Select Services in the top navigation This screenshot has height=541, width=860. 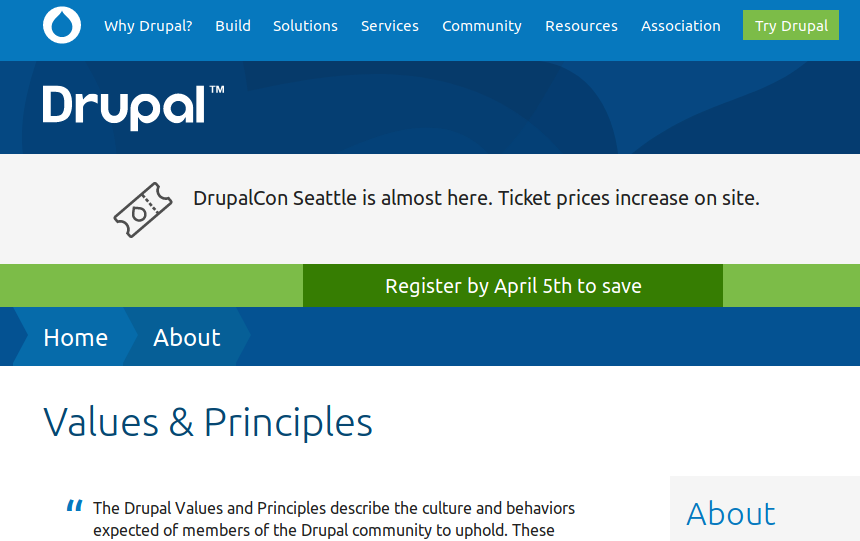(x=390, y=26)
